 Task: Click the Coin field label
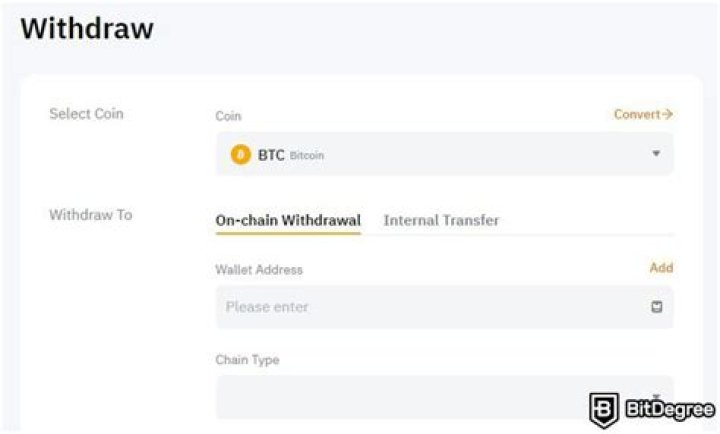click(x=228, y=116)
